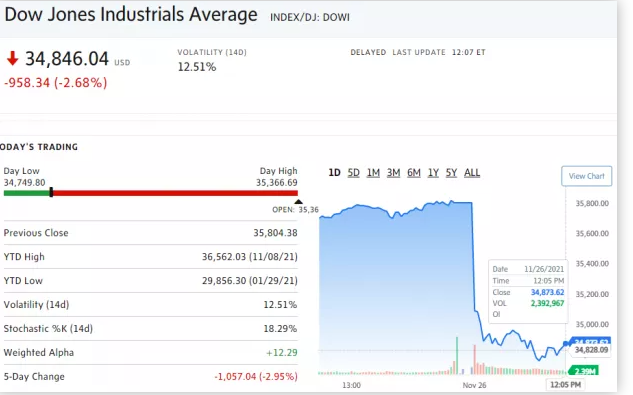
Task: Switch chart to 1M range
Action: 373,173
